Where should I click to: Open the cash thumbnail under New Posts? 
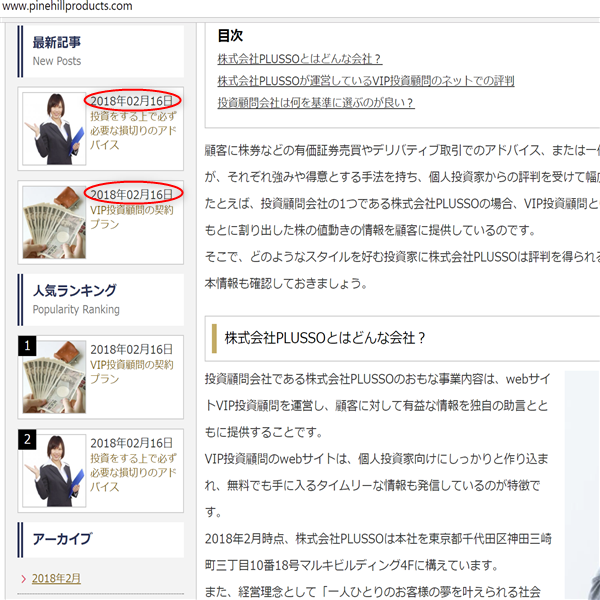click(x=53, y=222)
